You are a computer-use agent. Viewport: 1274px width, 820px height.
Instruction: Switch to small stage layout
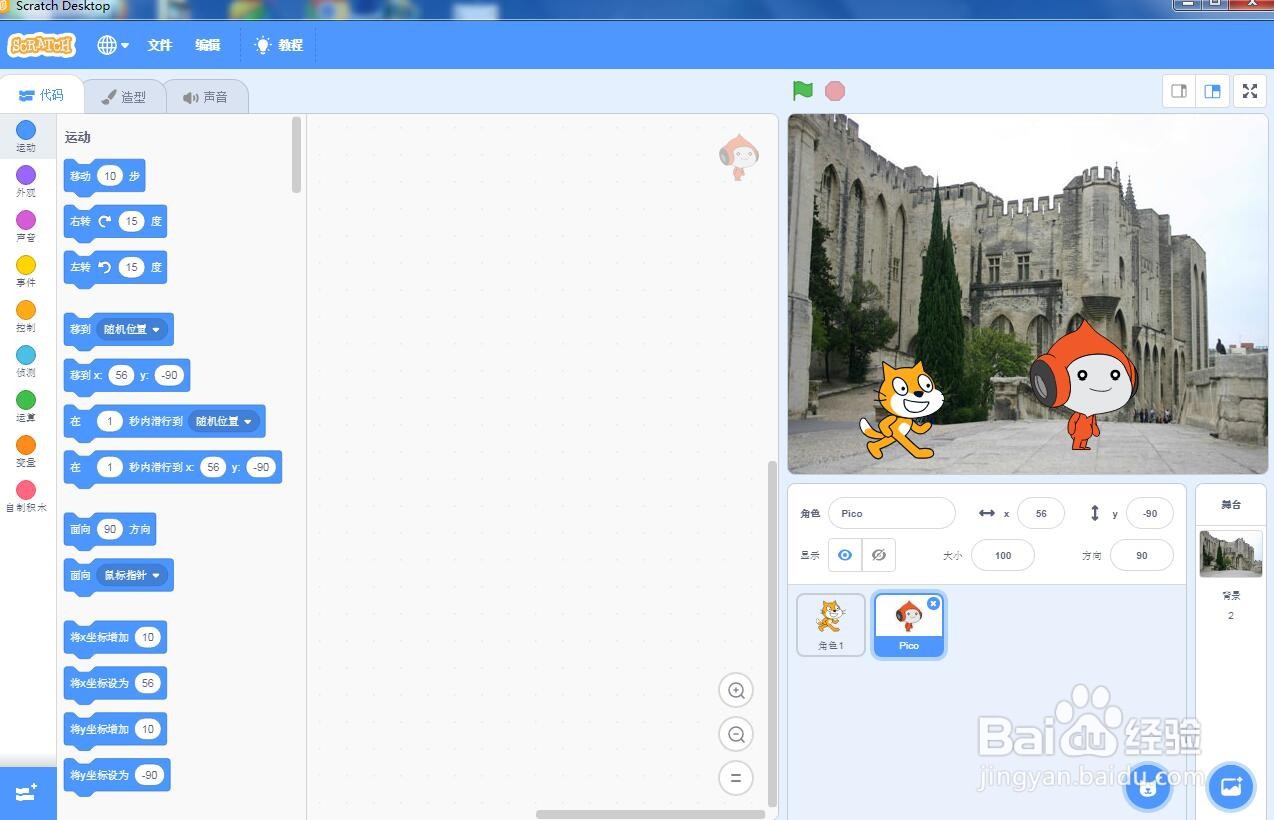pyautogui.click(x=1179, y=91)
